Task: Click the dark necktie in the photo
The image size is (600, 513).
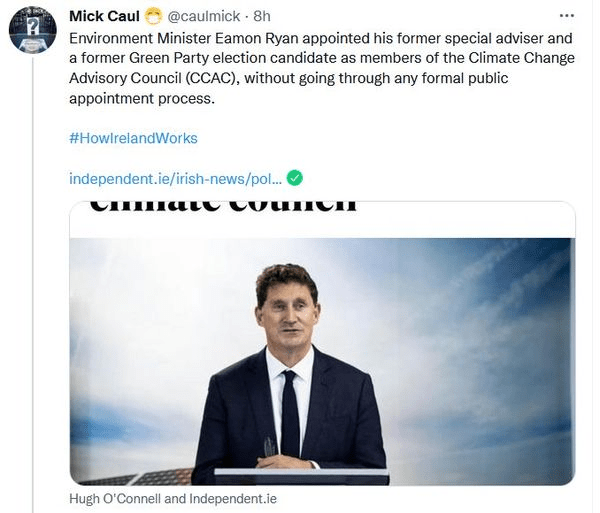Action: 290,410
